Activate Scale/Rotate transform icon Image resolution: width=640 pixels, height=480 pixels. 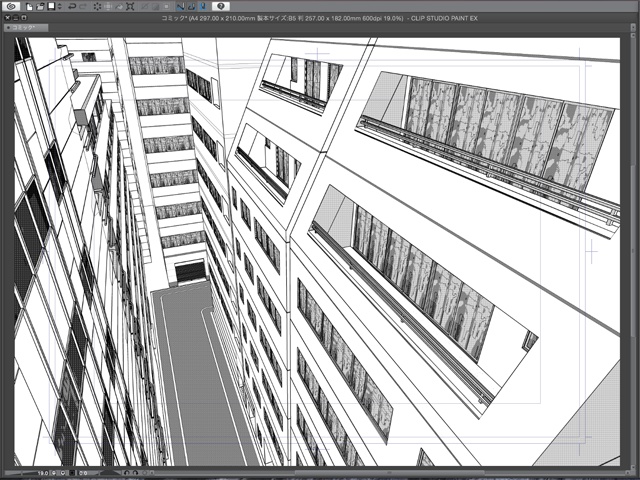click(x=130, y=7)
